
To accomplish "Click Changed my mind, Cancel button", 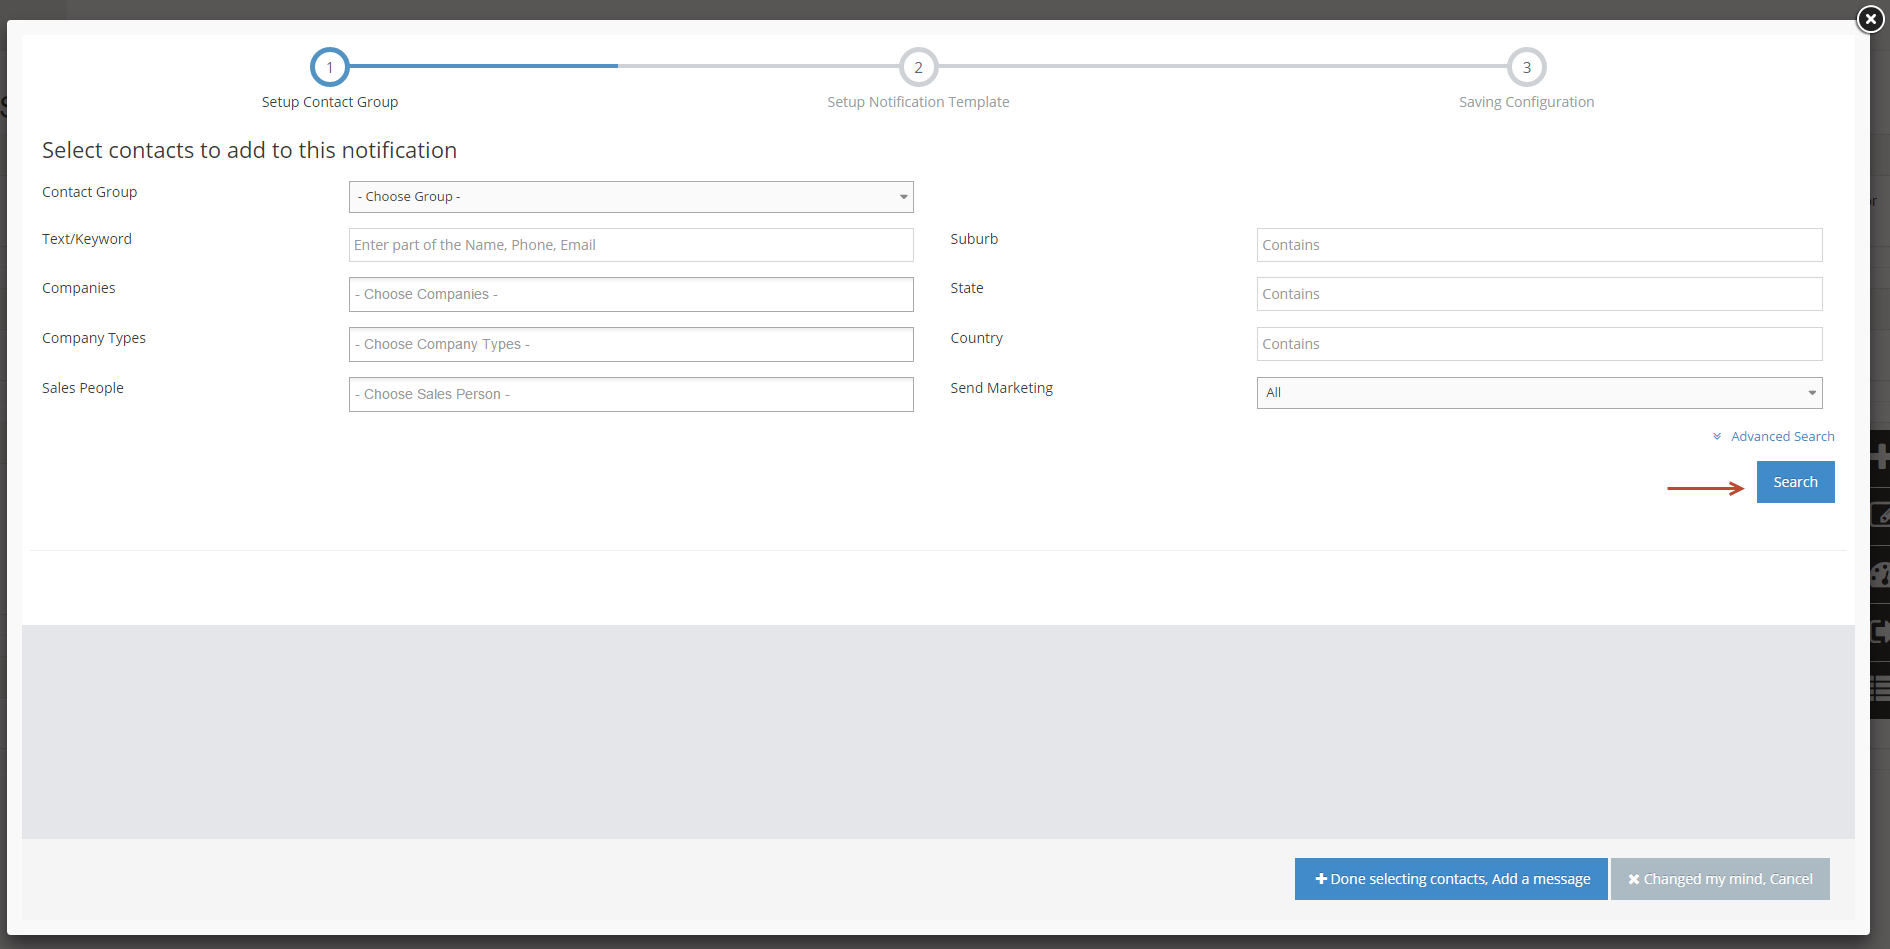I will coord(1720,879).
